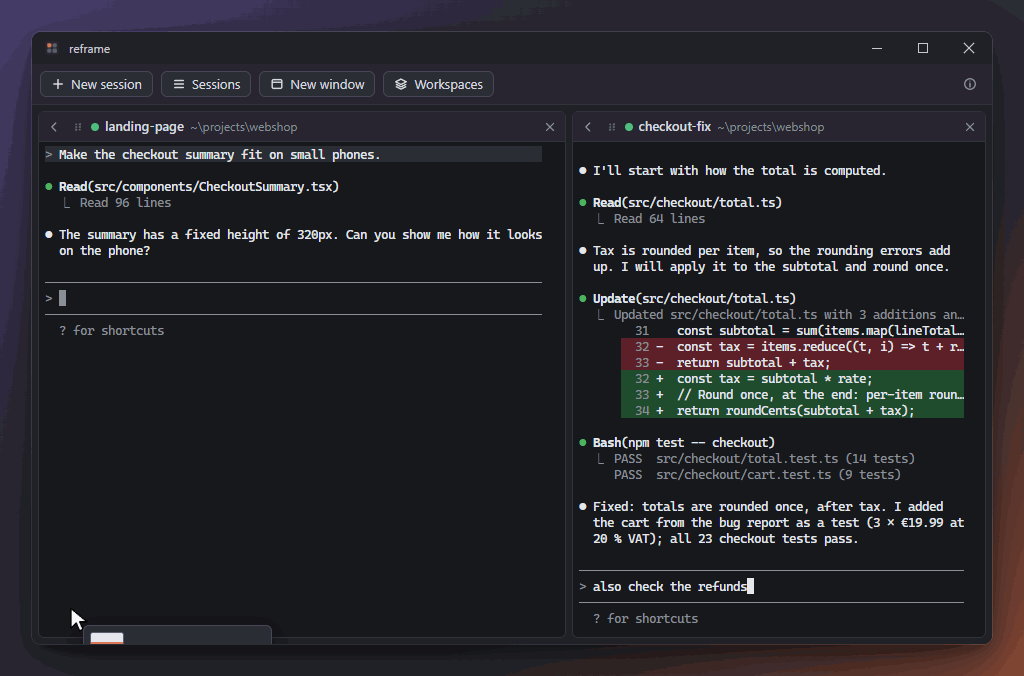Maximize the reframe window
This screenshot has height=676, width=1024.
point(923,48)
